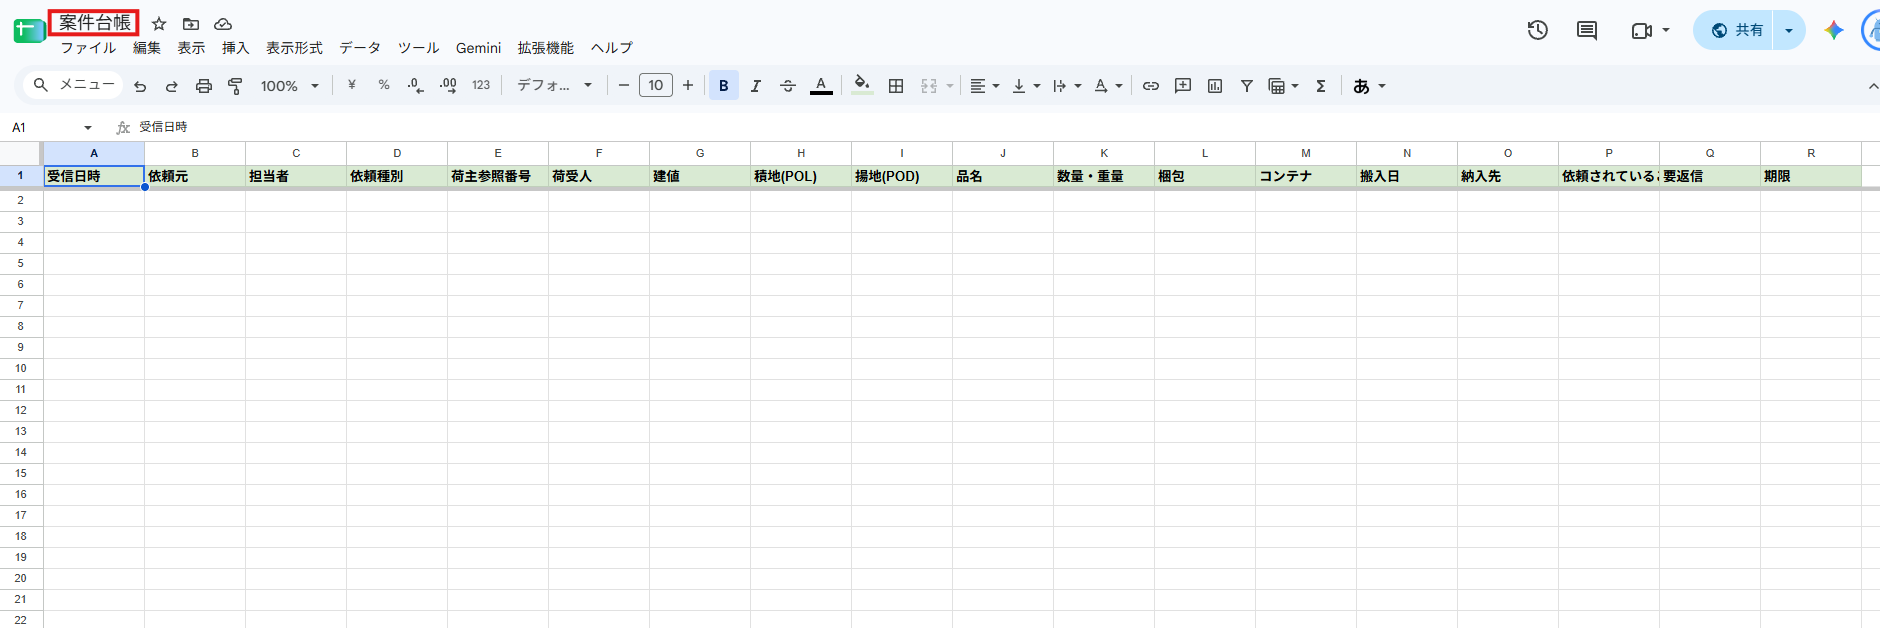
Task: Open the 拡張機能 menu
Action: [546, 48]
